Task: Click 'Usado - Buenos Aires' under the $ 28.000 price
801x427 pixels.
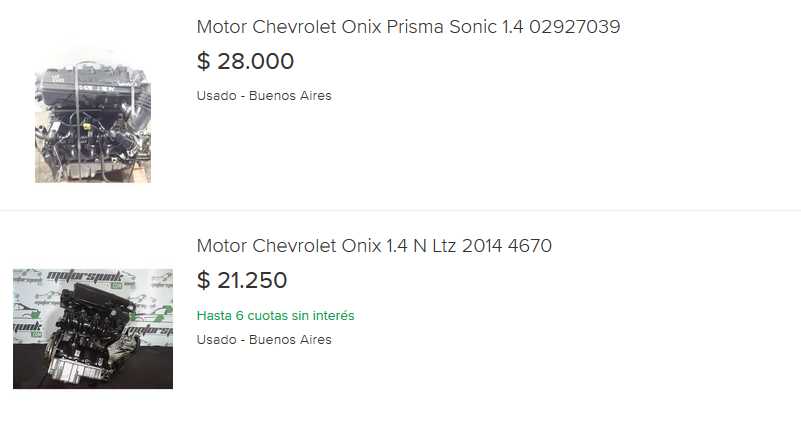Action: [x=264, y=96]
